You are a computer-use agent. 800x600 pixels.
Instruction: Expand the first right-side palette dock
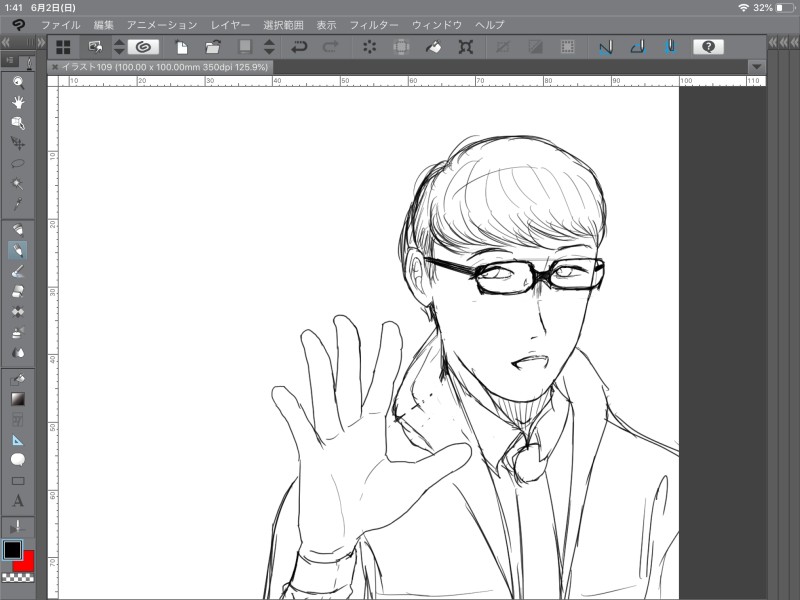tap(773, 42)
